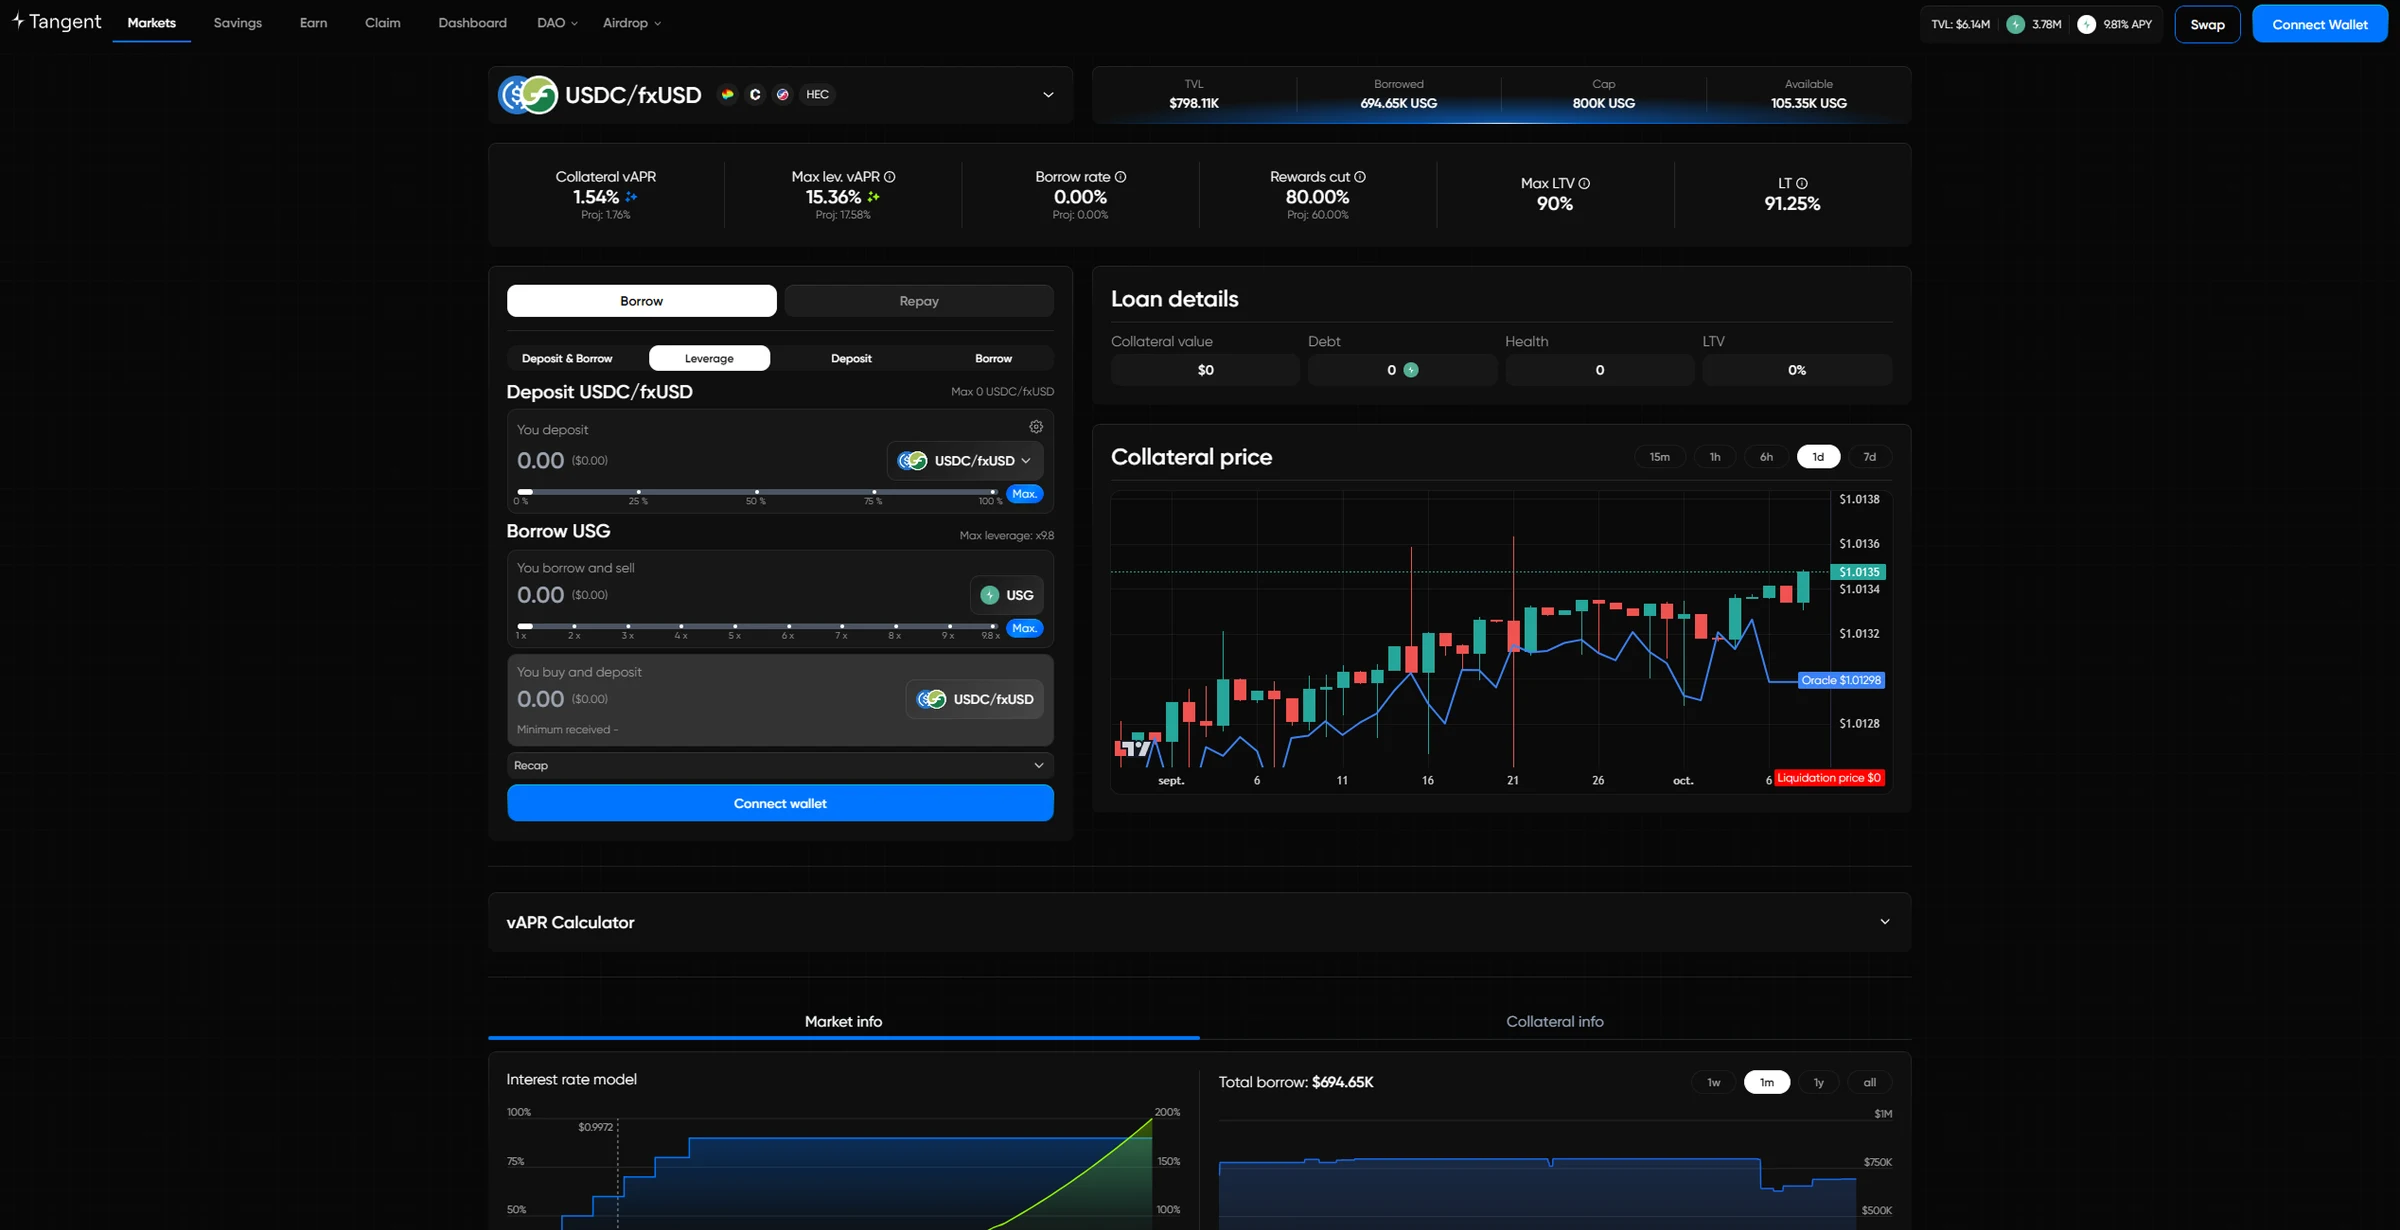
Task: Open the deposit settings gear icon
Action: pos(1036,427)
